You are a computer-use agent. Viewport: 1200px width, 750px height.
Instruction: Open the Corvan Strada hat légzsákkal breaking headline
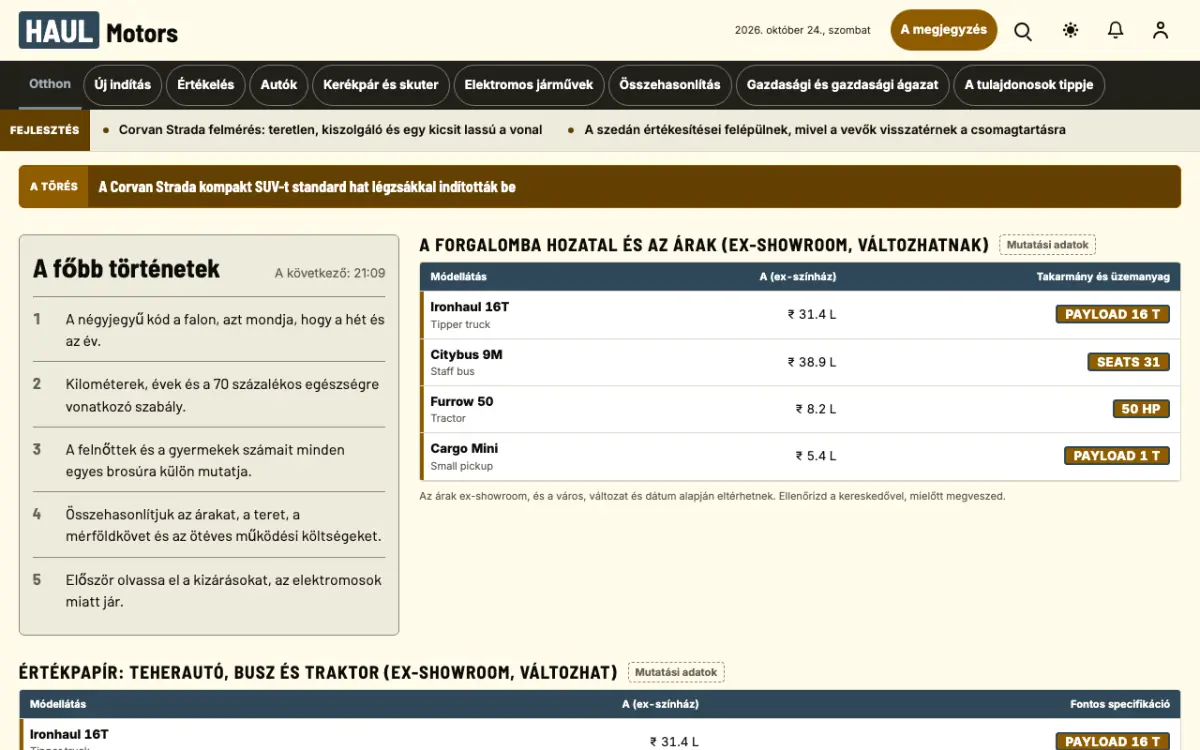coord(307,187)
